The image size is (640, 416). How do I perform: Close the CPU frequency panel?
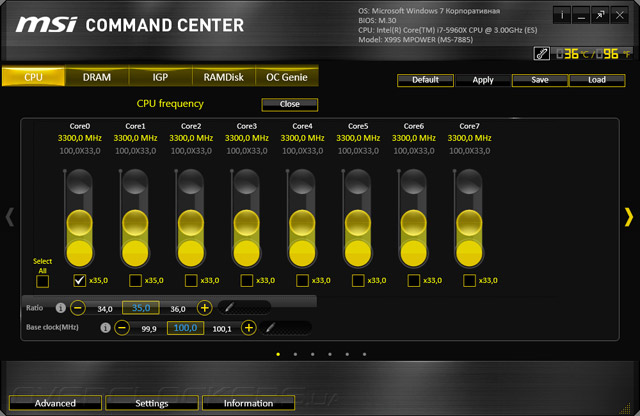[290, 104]
